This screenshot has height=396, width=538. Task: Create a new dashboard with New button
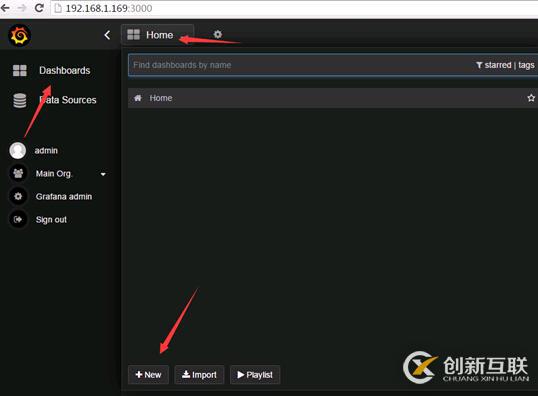[148, 375]
